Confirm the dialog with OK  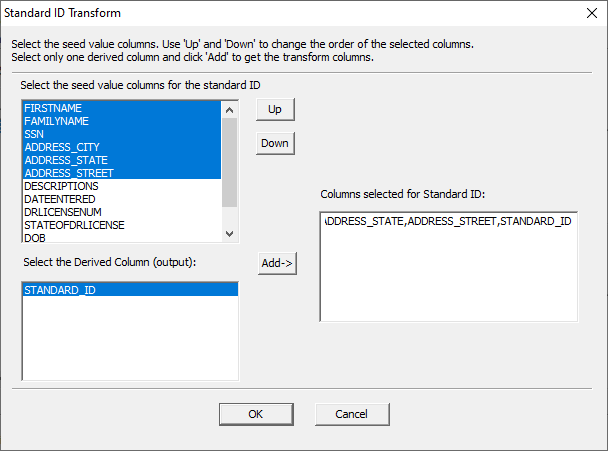tap(256, 414)
